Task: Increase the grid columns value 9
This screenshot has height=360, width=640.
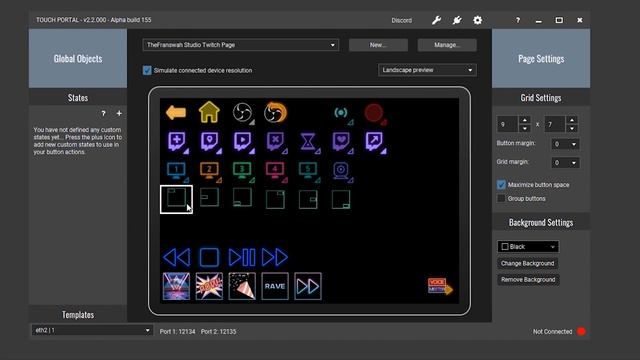Action: click(x=524, y=120)
